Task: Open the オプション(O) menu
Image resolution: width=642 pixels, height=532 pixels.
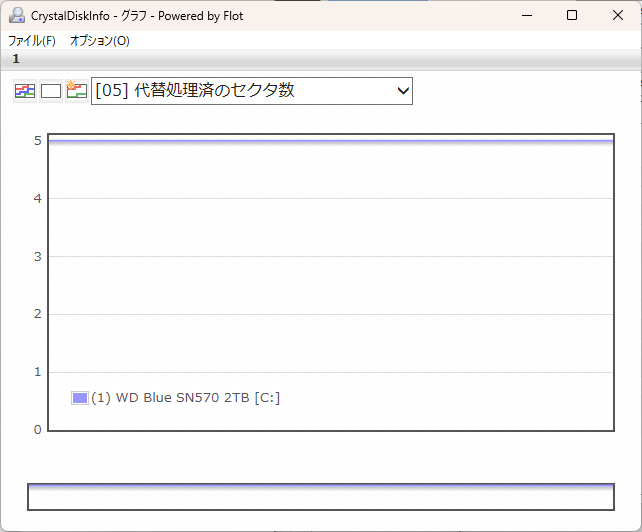Action: tap(100, 41)
